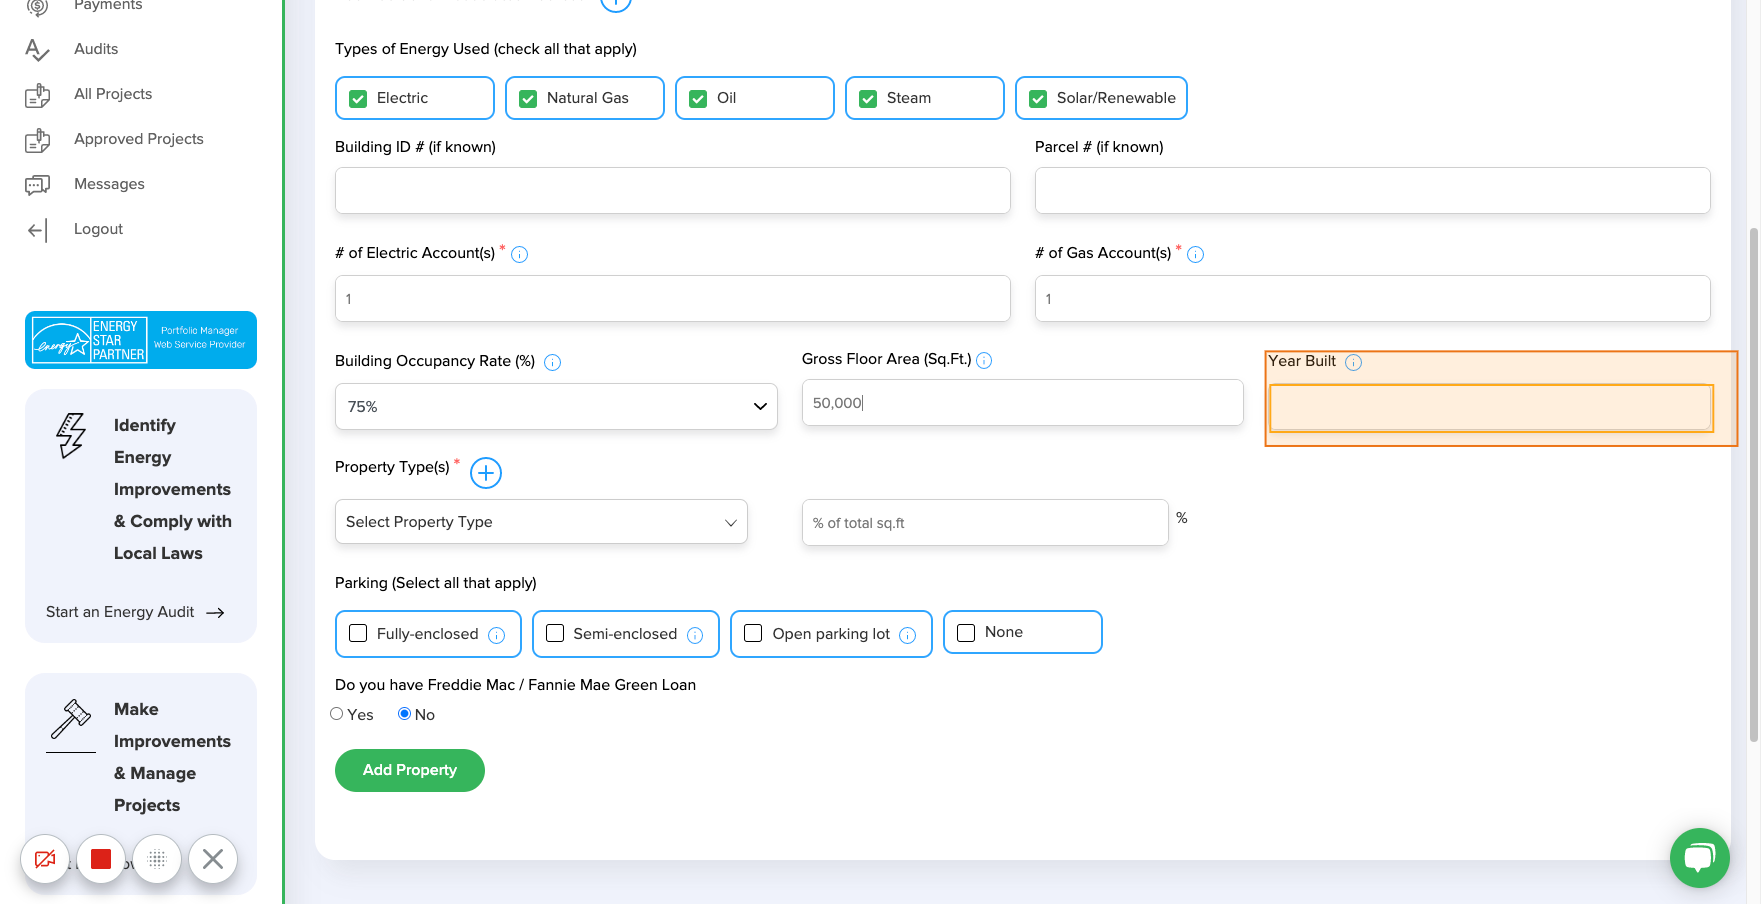This screenshot has height=904, width=1761.
Task: Open Audits from the sidebar
Action: (x=96, y=49)
